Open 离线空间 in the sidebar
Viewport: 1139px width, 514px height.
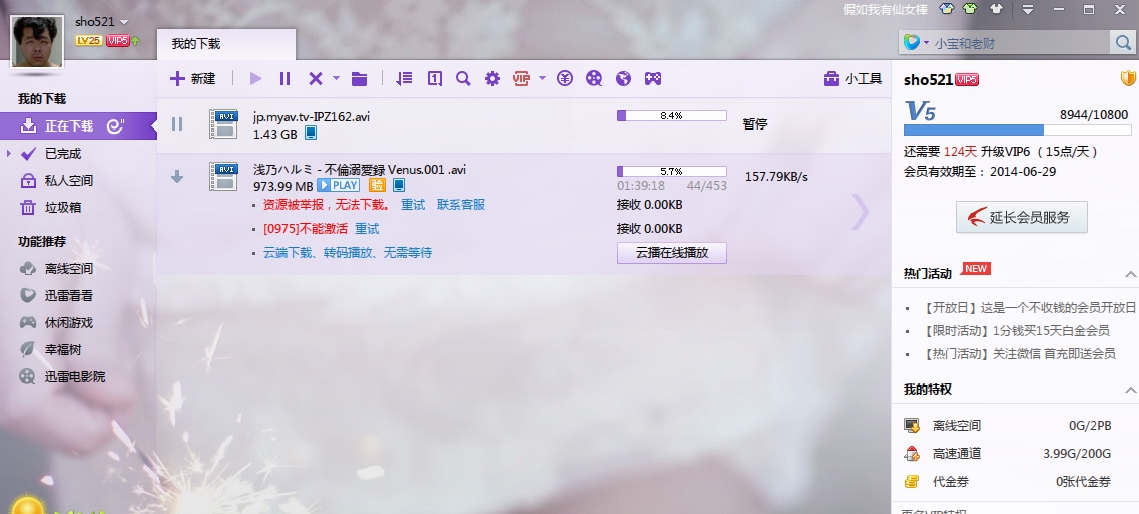(x=69, y=269)
